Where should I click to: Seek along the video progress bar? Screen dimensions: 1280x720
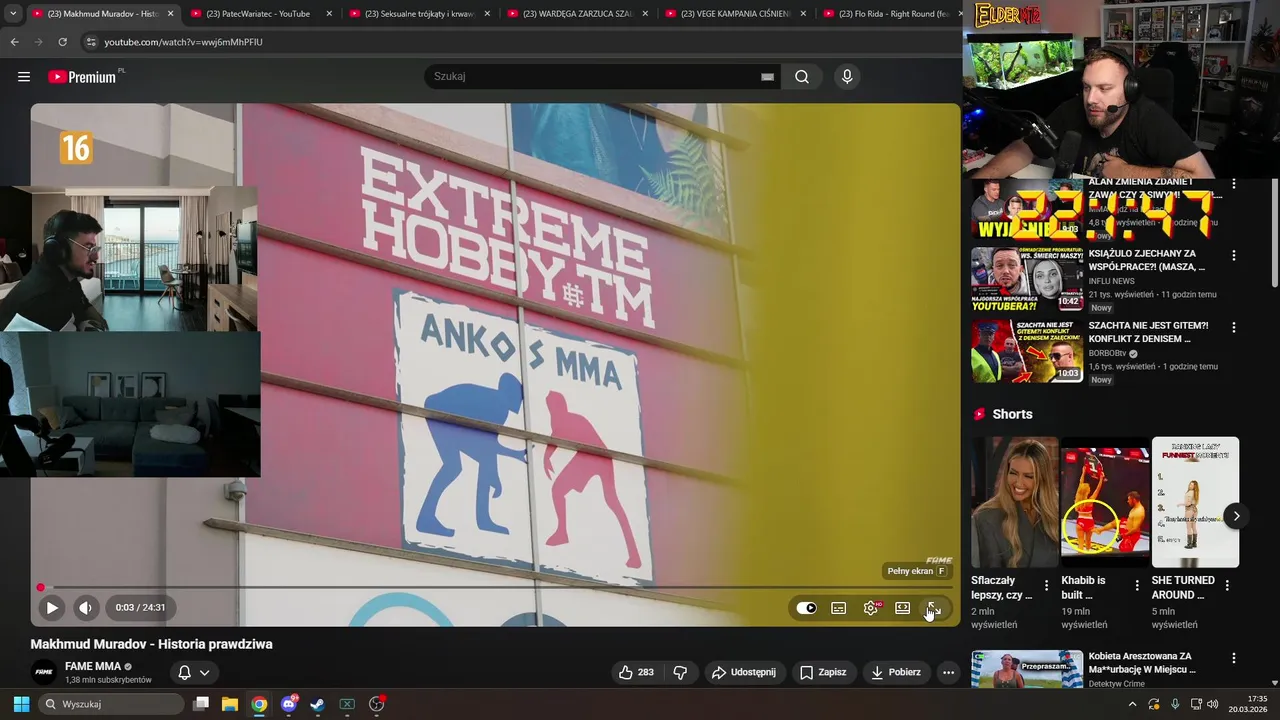tap(495, 588)
